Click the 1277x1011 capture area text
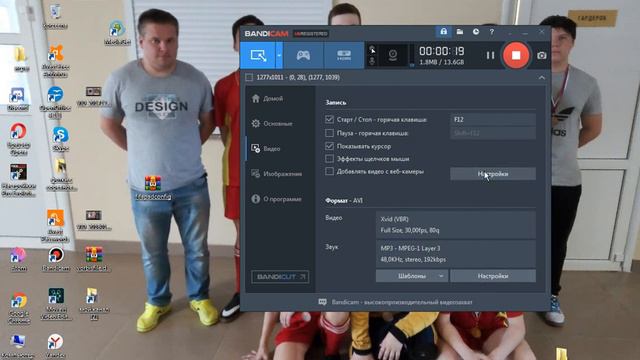The image size is (640, 360). pos(298,77)
